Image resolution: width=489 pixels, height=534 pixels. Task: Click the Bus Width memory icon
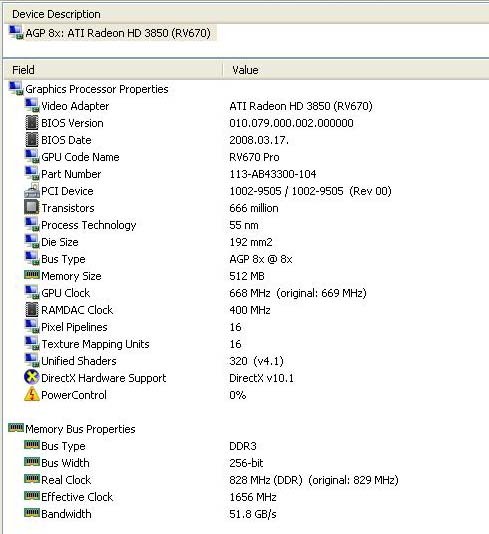tap(32, 461)
